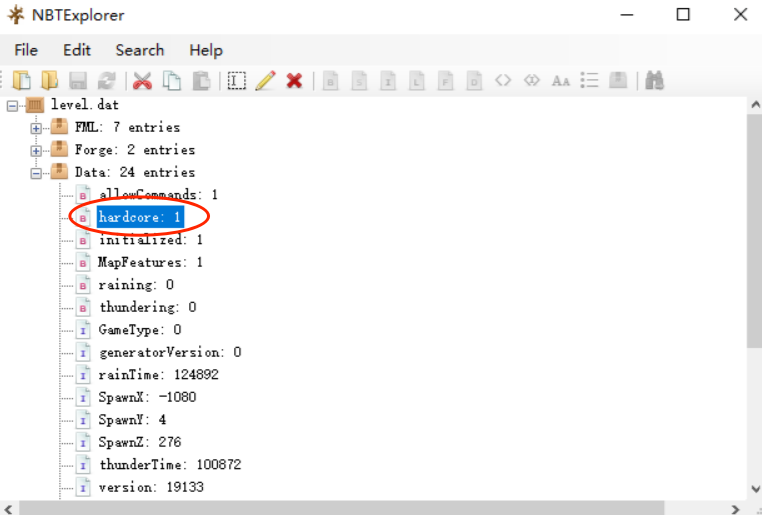Open the Search menu

click(x=139, y=50)
